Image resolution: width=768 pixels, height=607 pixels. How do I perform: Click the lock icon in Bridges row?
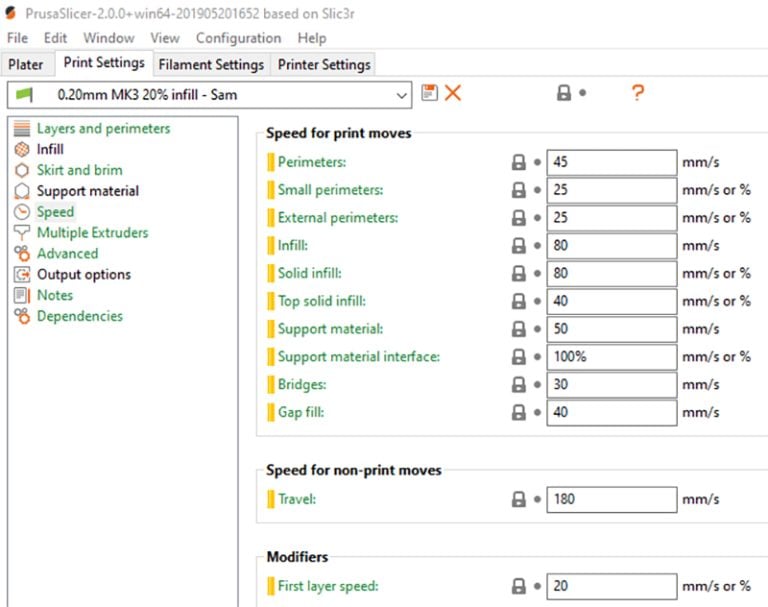click(x=519, y=385)
